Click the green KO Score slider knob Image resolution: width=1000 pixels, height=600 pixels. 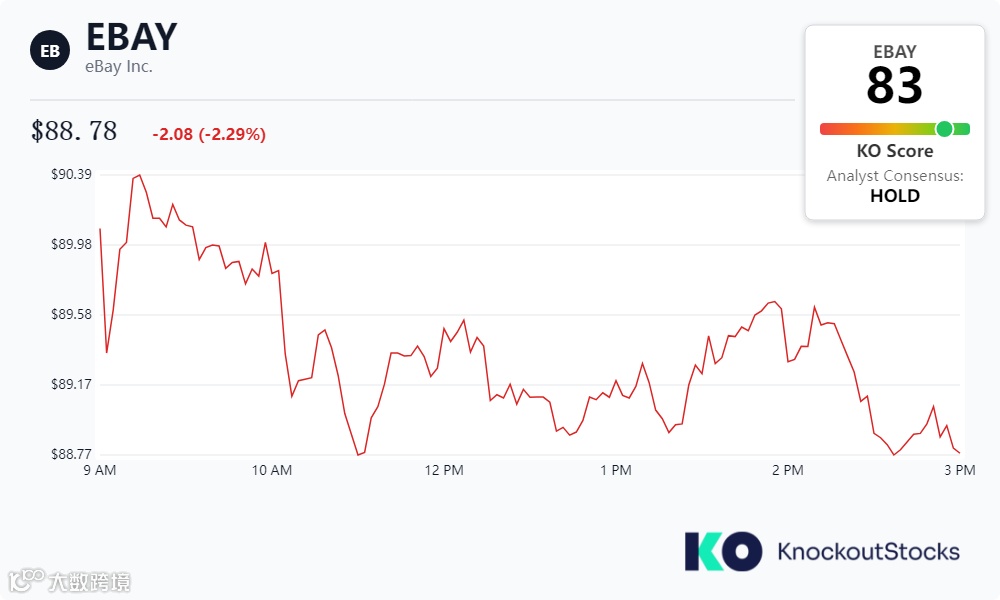[x=944, y=129]
